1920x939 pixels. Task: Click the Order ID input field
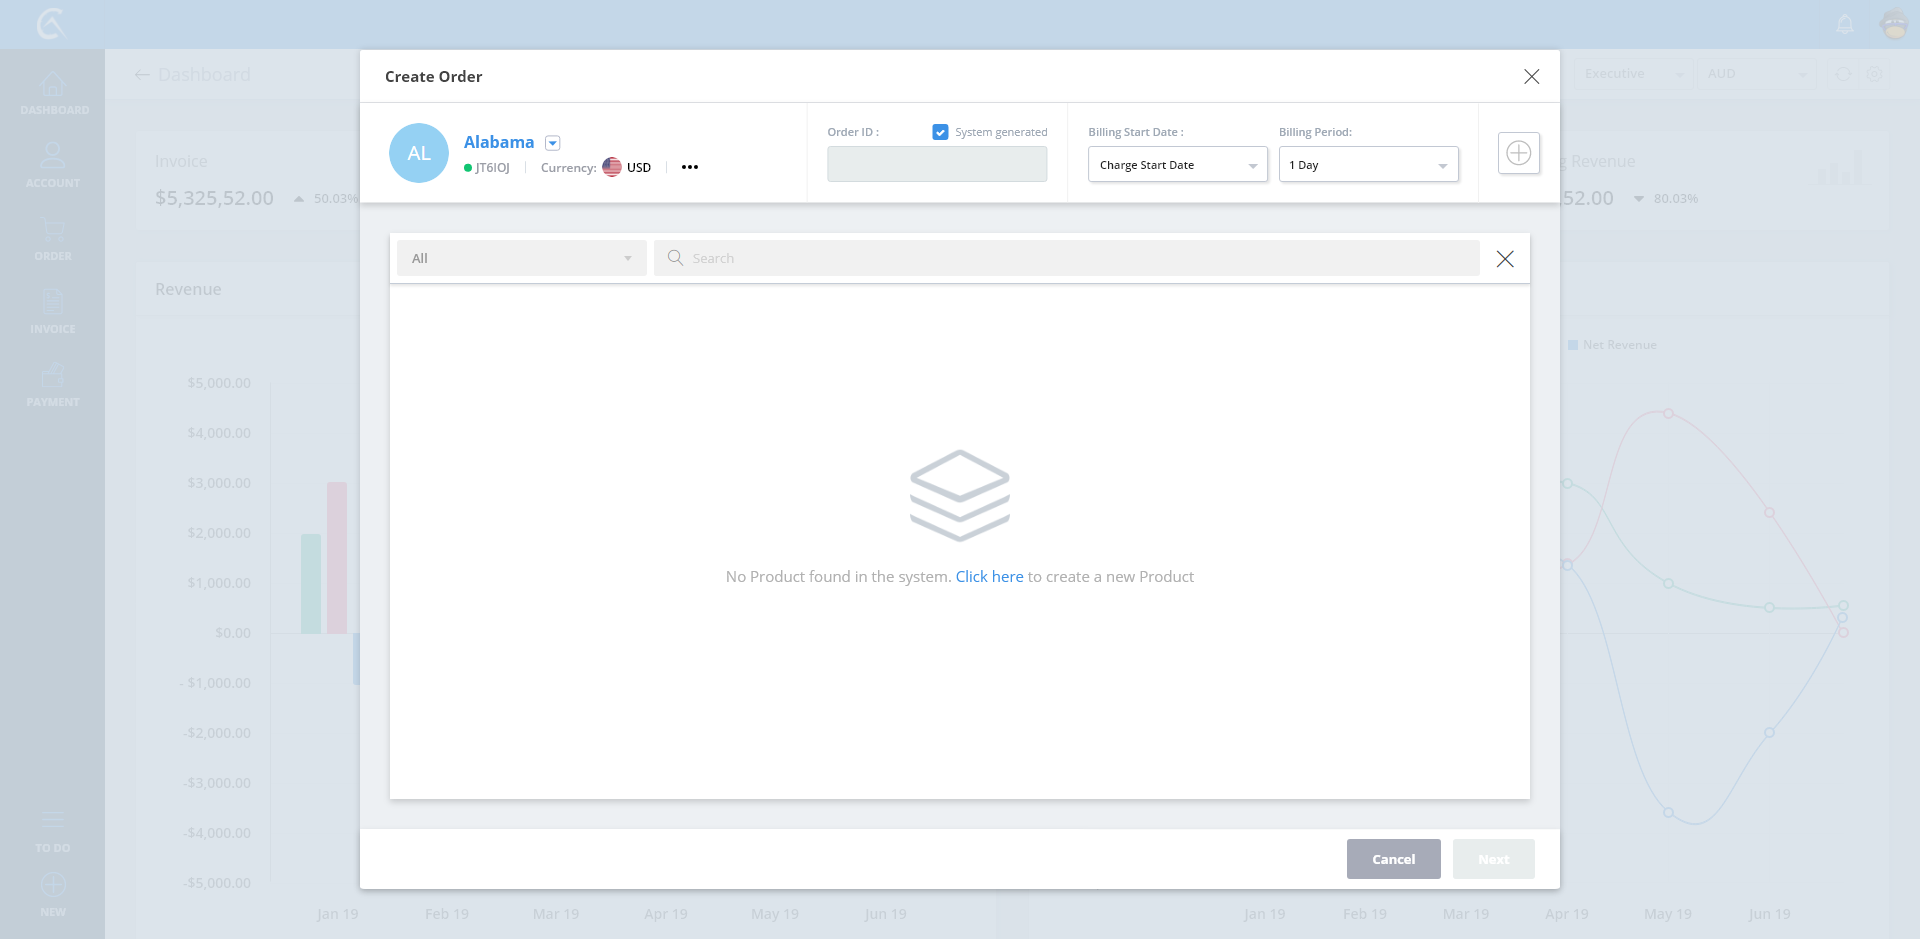point(936,165)
